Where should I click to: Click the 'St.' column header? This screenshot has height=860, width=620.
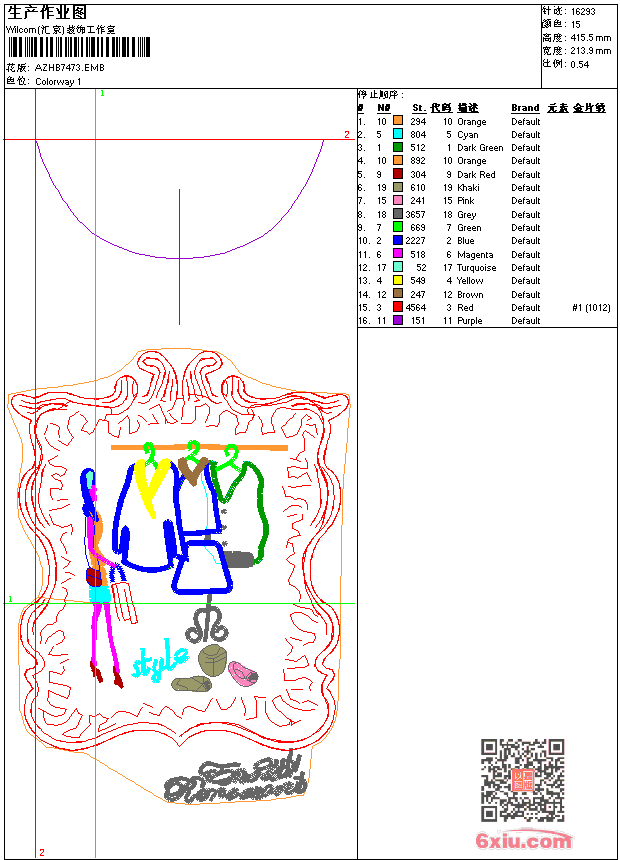[419, 108]
